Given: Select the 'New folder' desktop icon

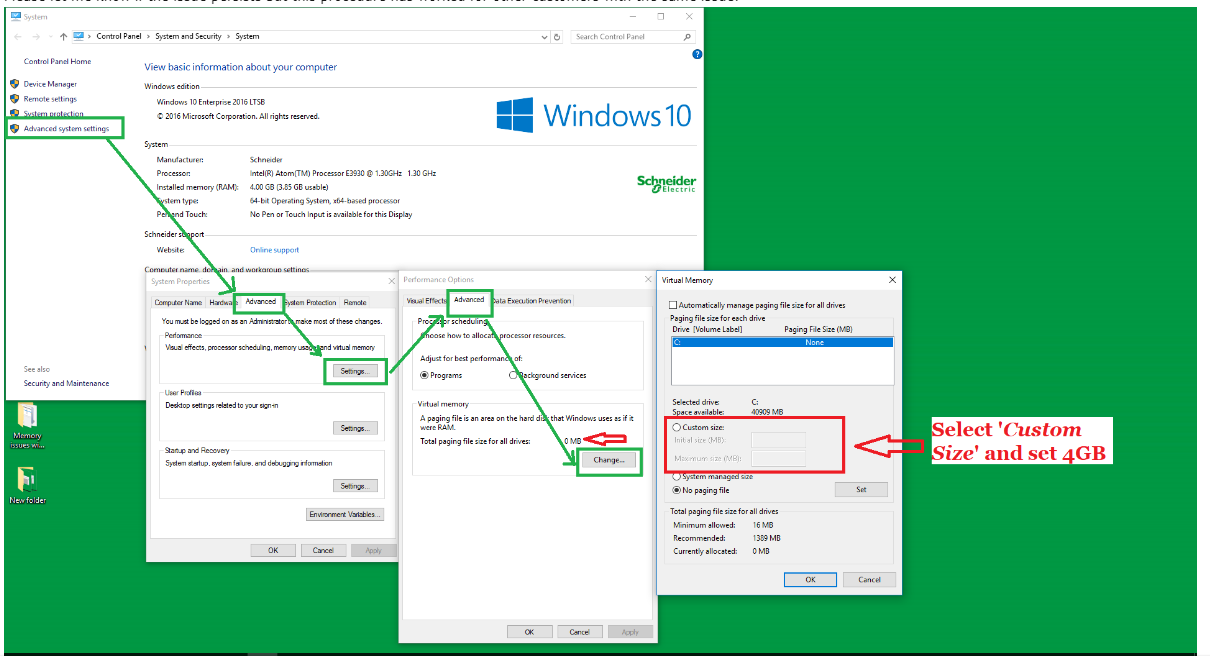Looking at the screenshot, I should click(x=28, y=484).
